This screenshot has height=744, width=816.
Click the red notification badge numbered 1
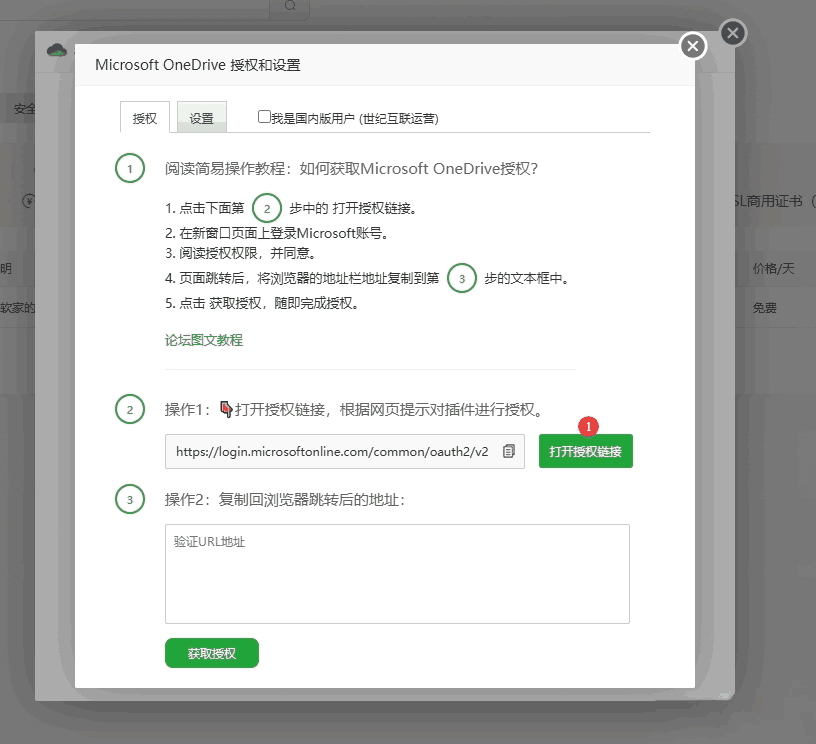click(x=589, y=426)
